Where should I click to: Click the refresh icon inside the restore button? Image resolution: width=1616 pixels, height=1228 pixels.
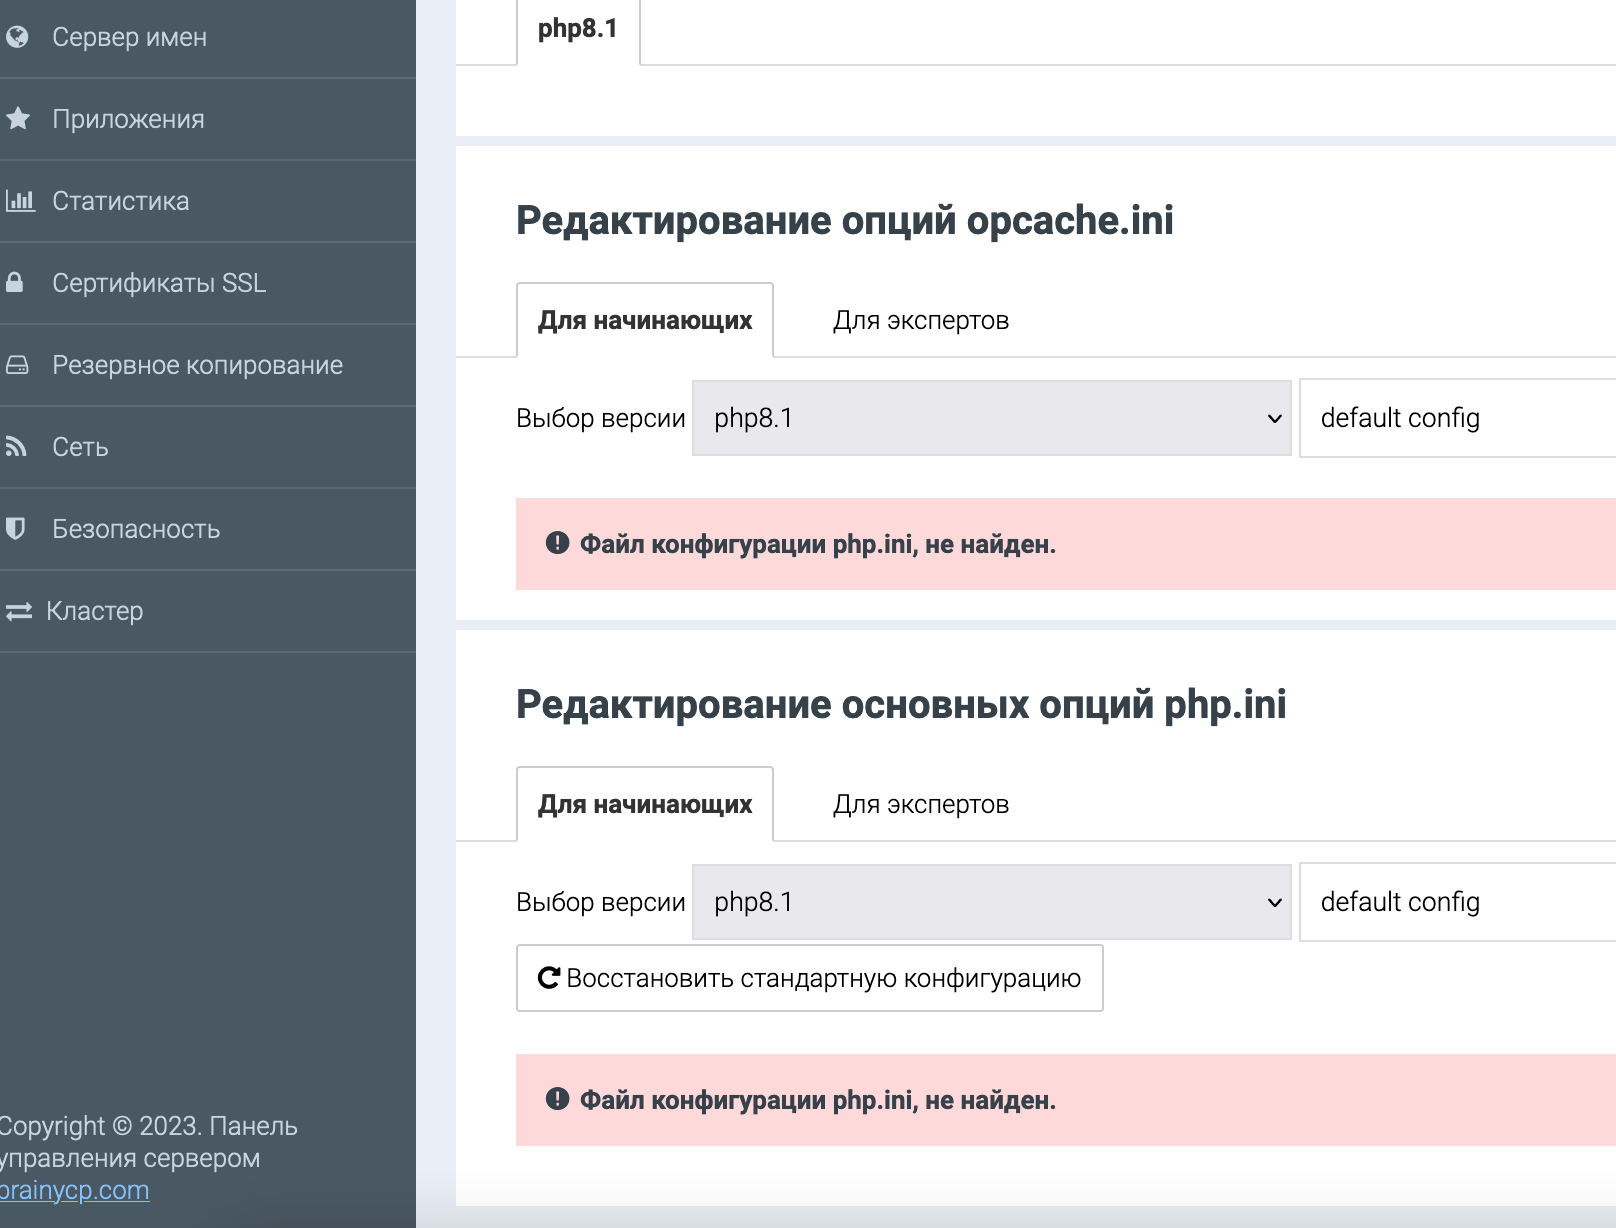[x=548, y=978]
